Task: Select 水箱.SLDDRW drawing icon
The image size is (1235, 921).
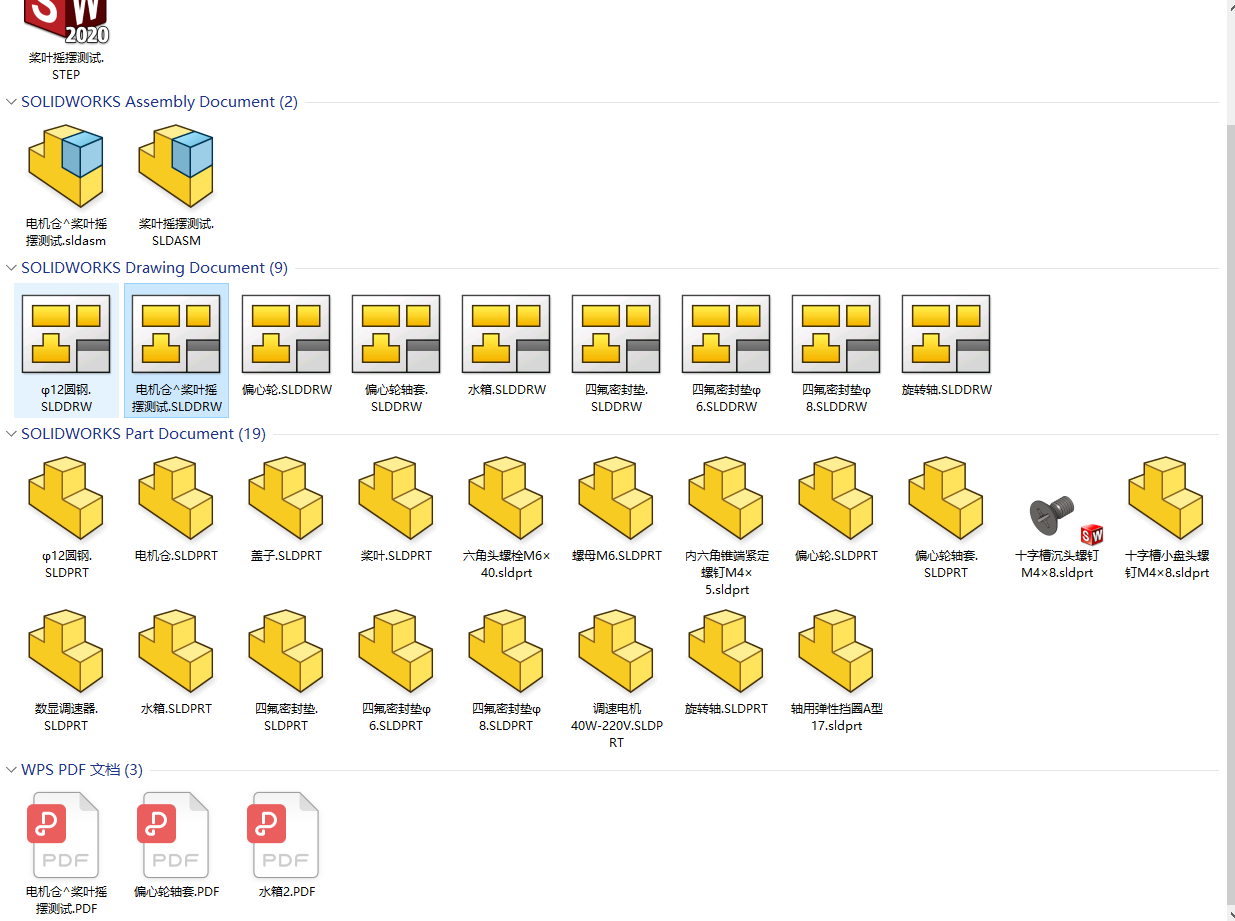Action: (506, 335)
